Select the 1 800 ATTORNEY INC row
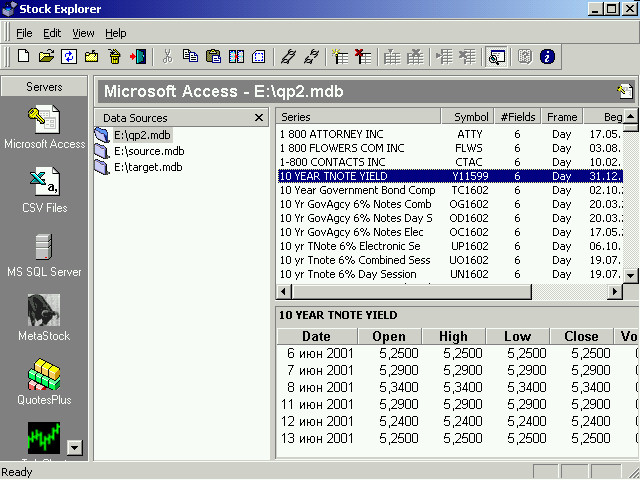 pos(450,134)
